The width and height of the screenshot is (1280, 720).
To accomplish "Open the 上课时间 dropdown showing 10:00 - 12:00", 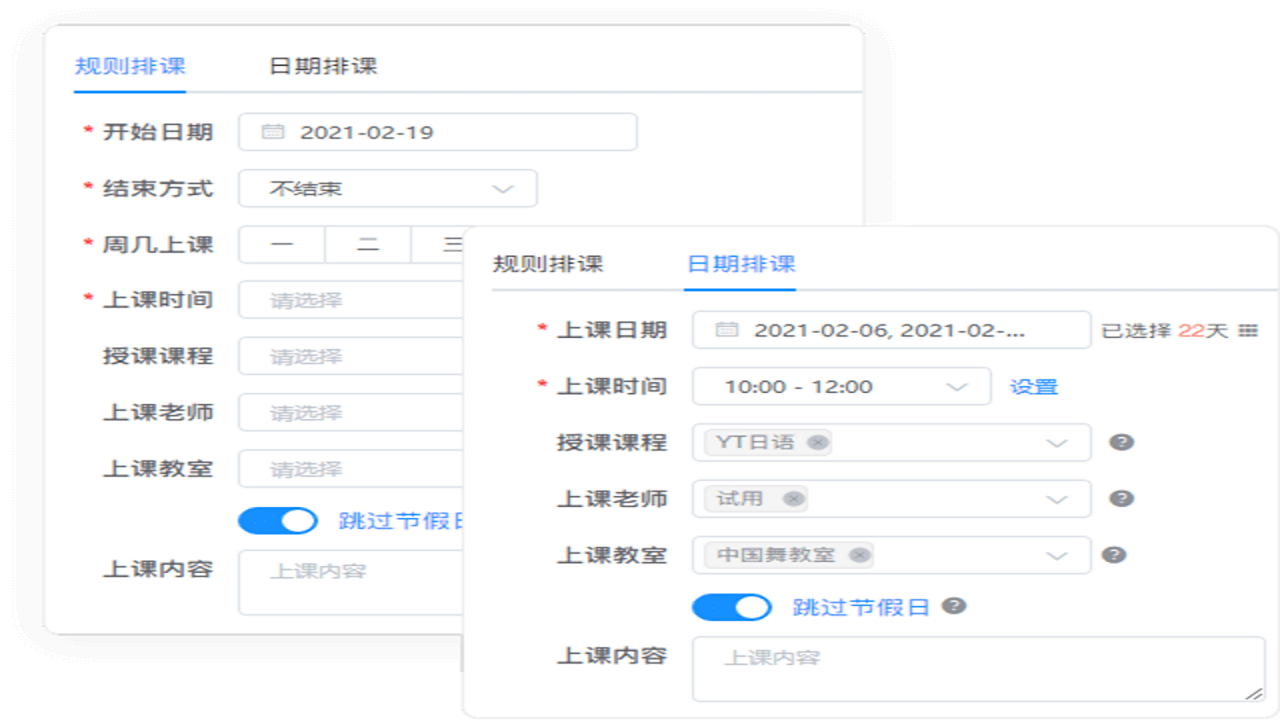I will pos(840,386).
